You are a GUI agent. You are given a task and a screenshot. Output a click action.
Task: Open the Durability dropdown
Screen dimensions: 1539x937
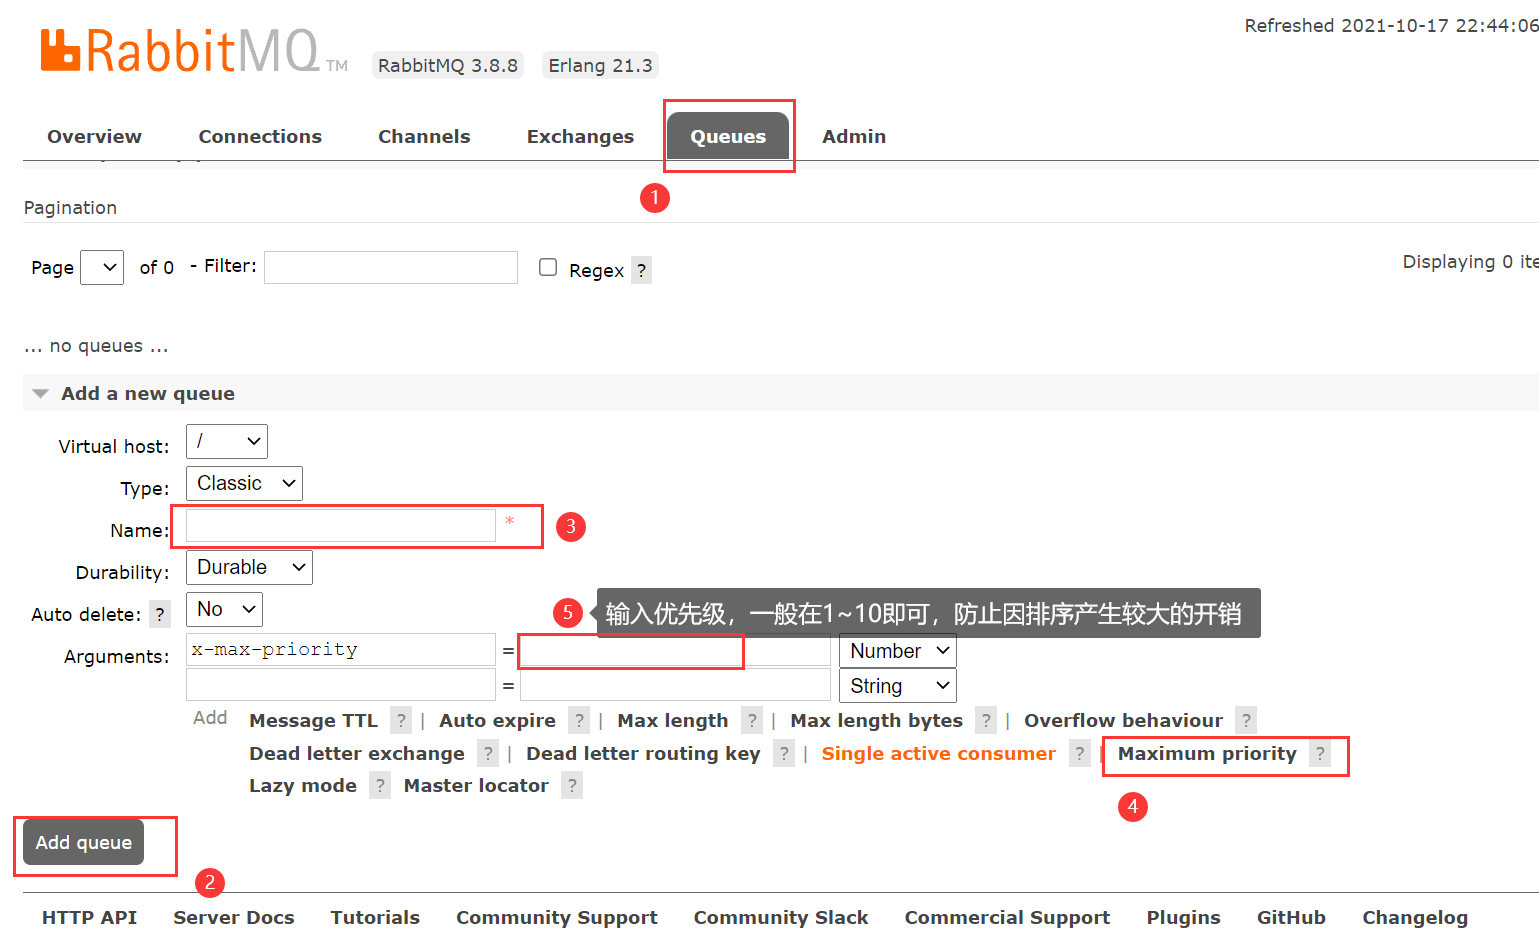tap(249, 567)
